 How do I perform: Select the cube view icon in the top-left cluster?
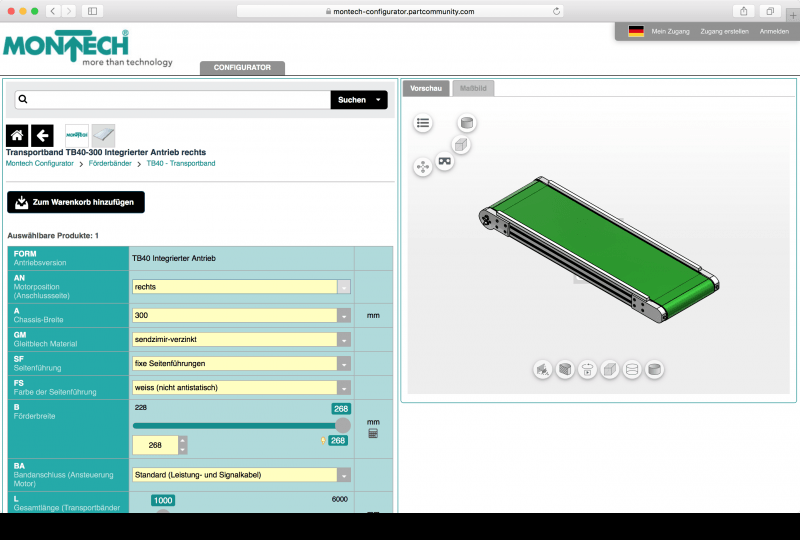coord(461,145)
